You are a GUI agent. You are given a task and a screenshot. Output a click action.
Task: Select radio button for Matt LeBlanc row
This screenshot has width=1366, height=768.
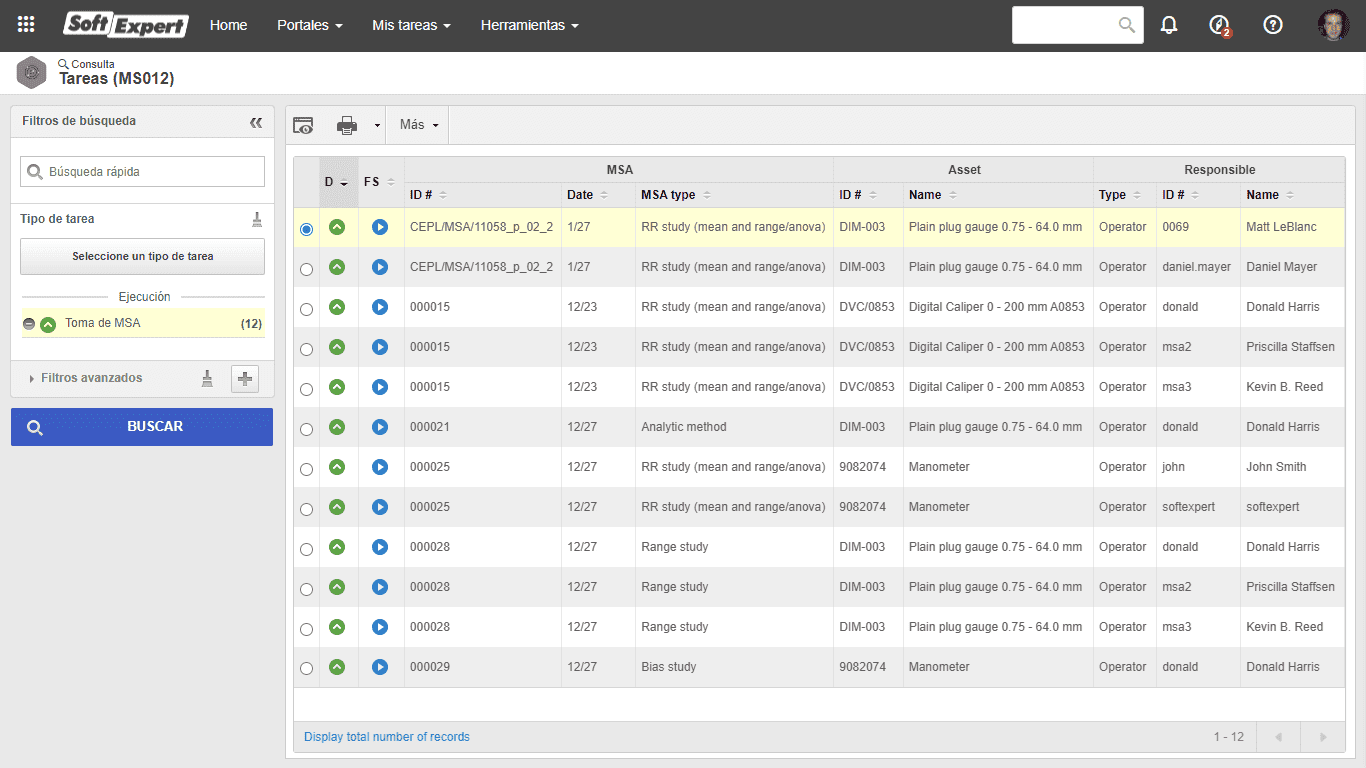point(306,229)
